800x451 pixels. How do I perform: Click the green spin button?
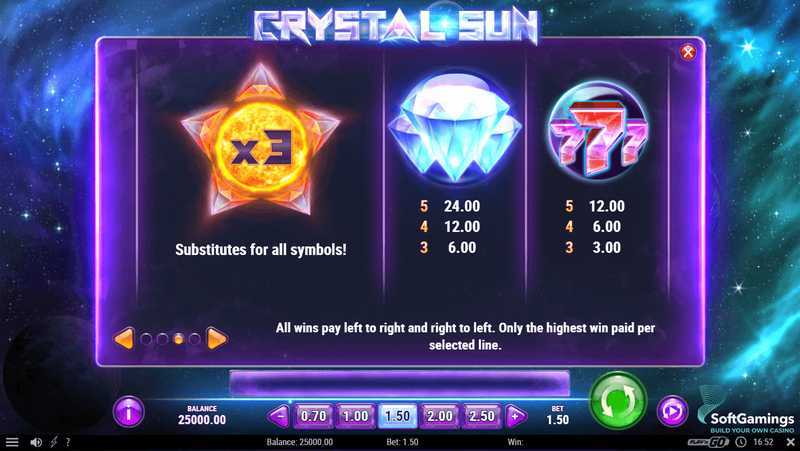point(618,400)
